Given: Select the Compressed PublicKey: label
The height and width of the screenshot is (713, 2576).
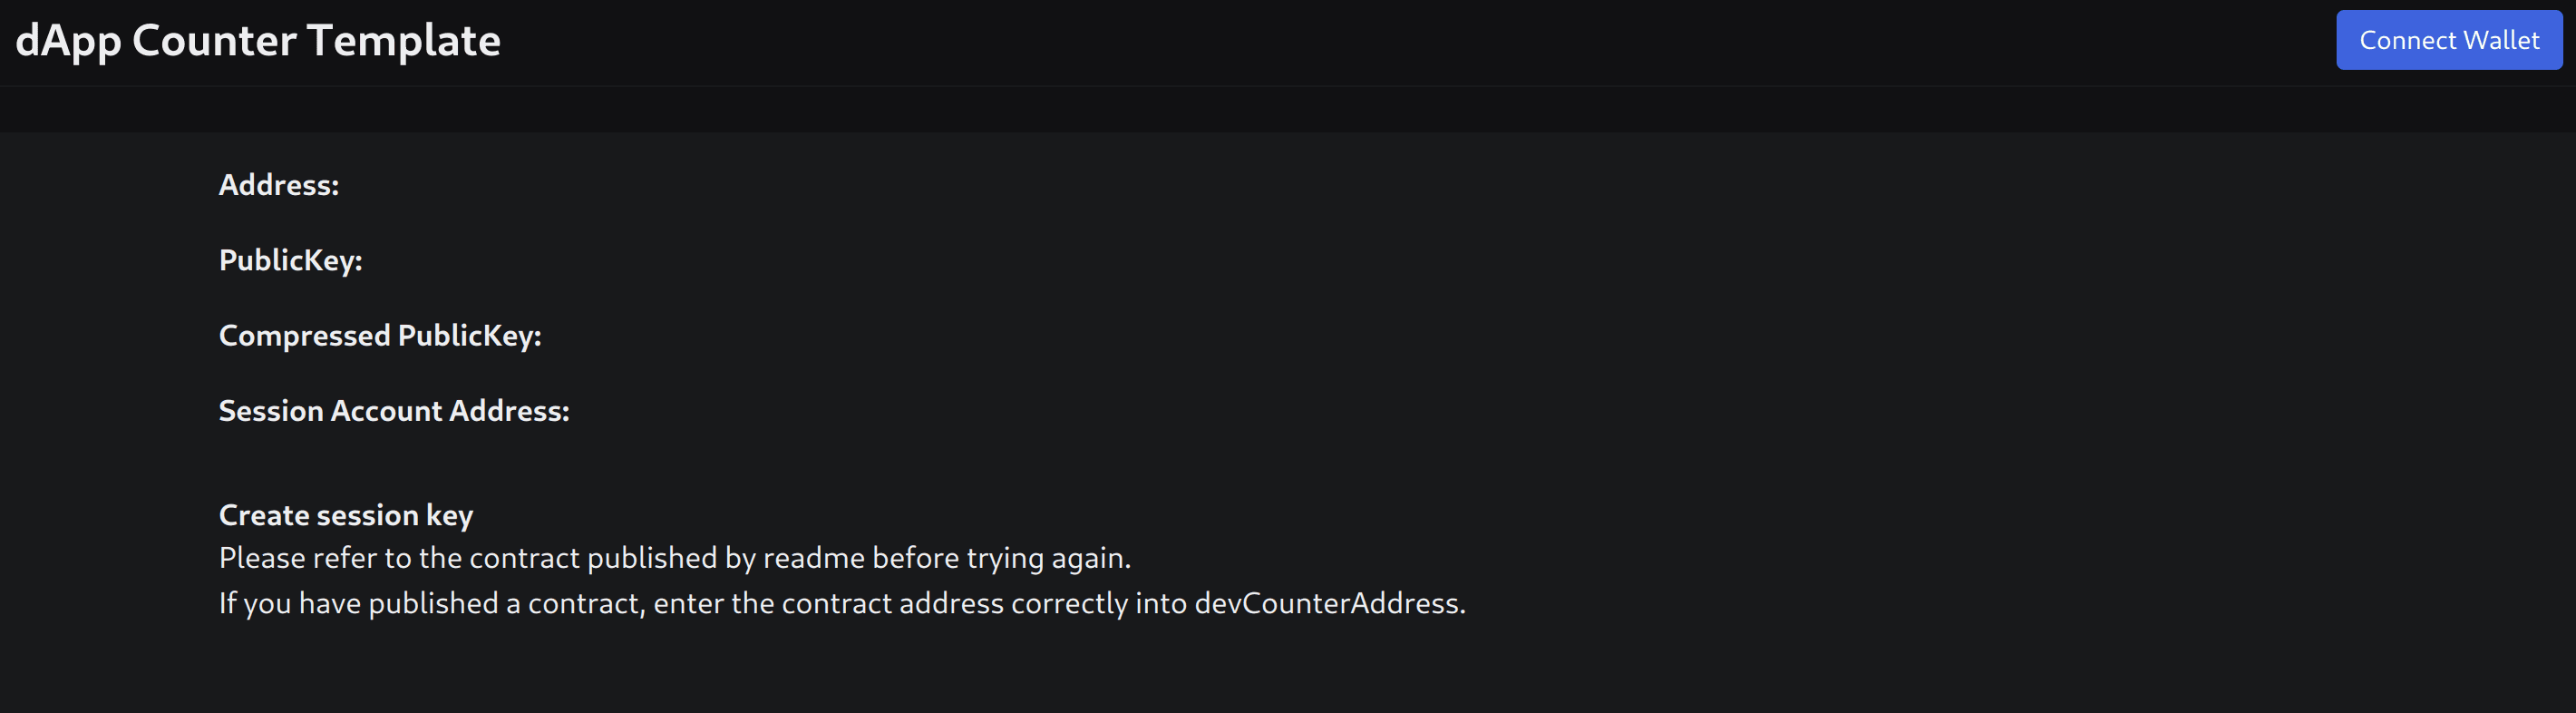Looking at the screenshot, I should click(380, 336).
